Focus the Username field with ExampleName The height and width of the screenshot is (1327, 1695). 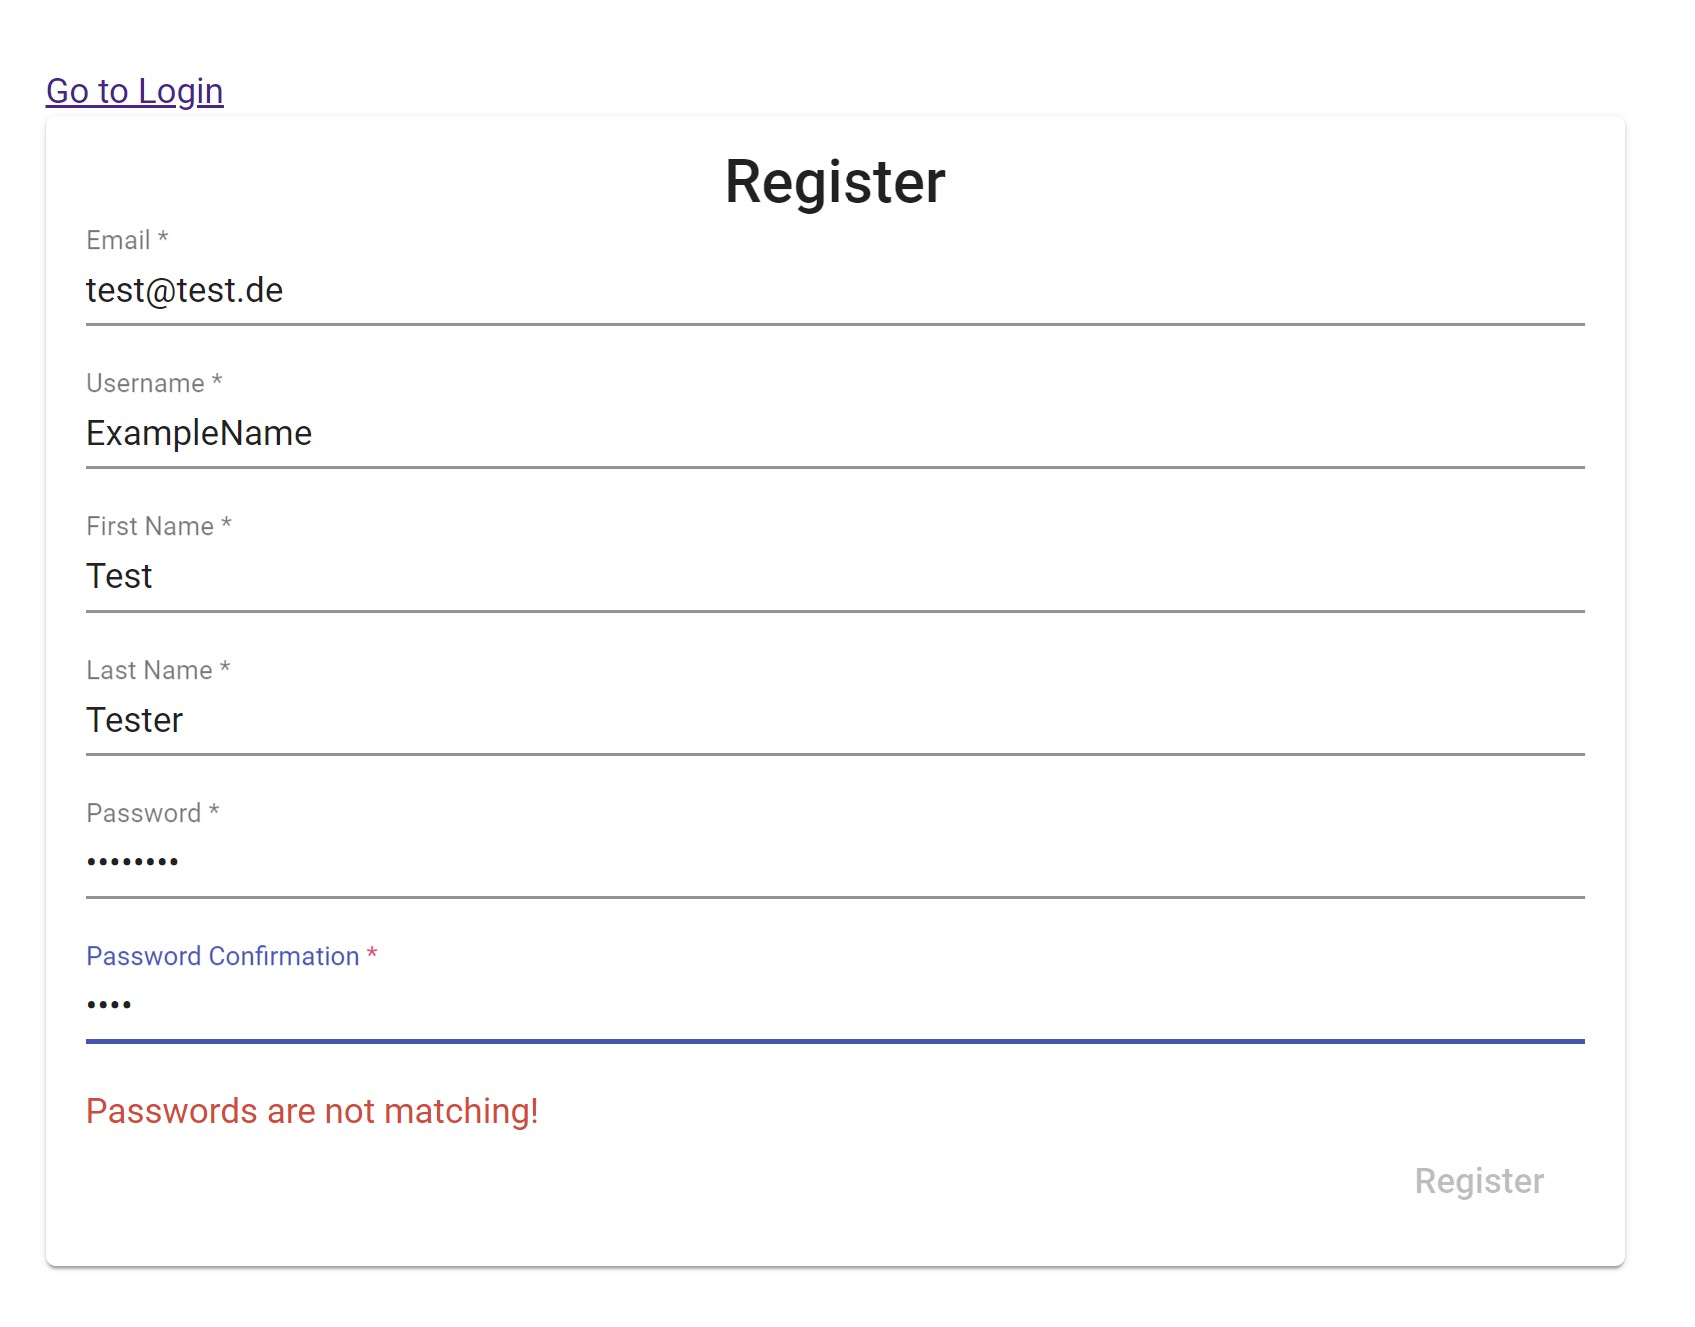coord(834,434)
